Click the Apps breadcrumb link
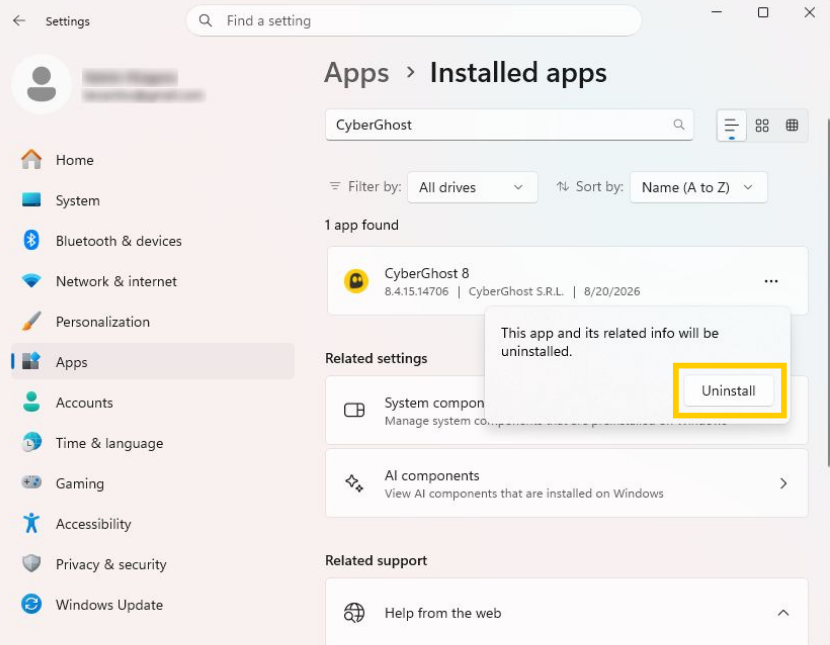The width and height of the screenshot is (830, 645). point(357,73)
